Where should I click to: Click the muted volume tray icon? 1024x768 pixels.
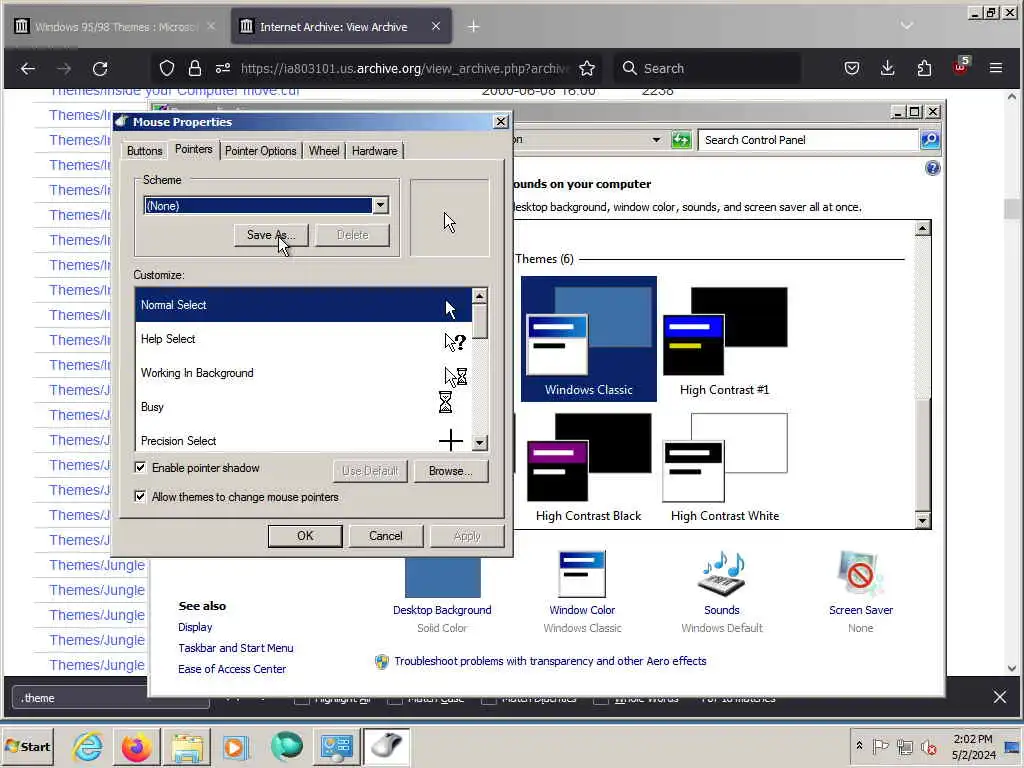(928, 746)
